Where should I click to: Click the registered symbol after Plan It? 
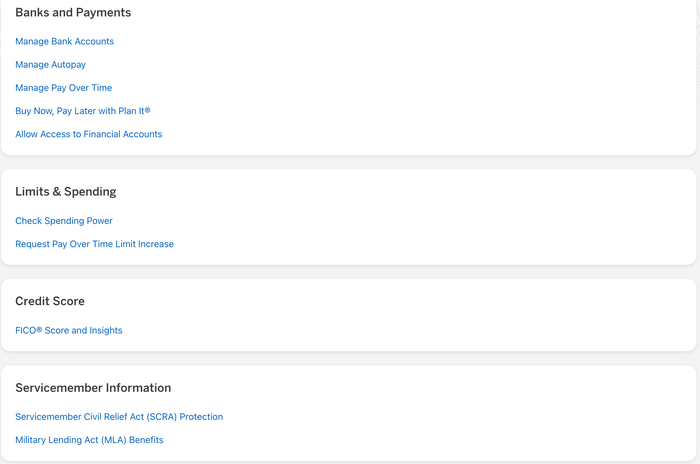(x=148, y=110)
